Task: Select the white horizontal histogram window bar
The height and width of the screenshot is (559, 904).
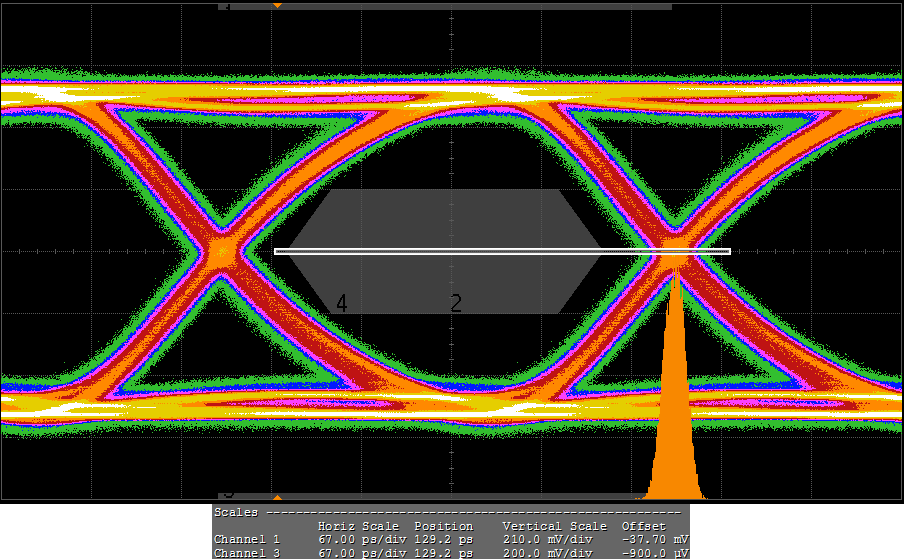Action: coord(502,251)
